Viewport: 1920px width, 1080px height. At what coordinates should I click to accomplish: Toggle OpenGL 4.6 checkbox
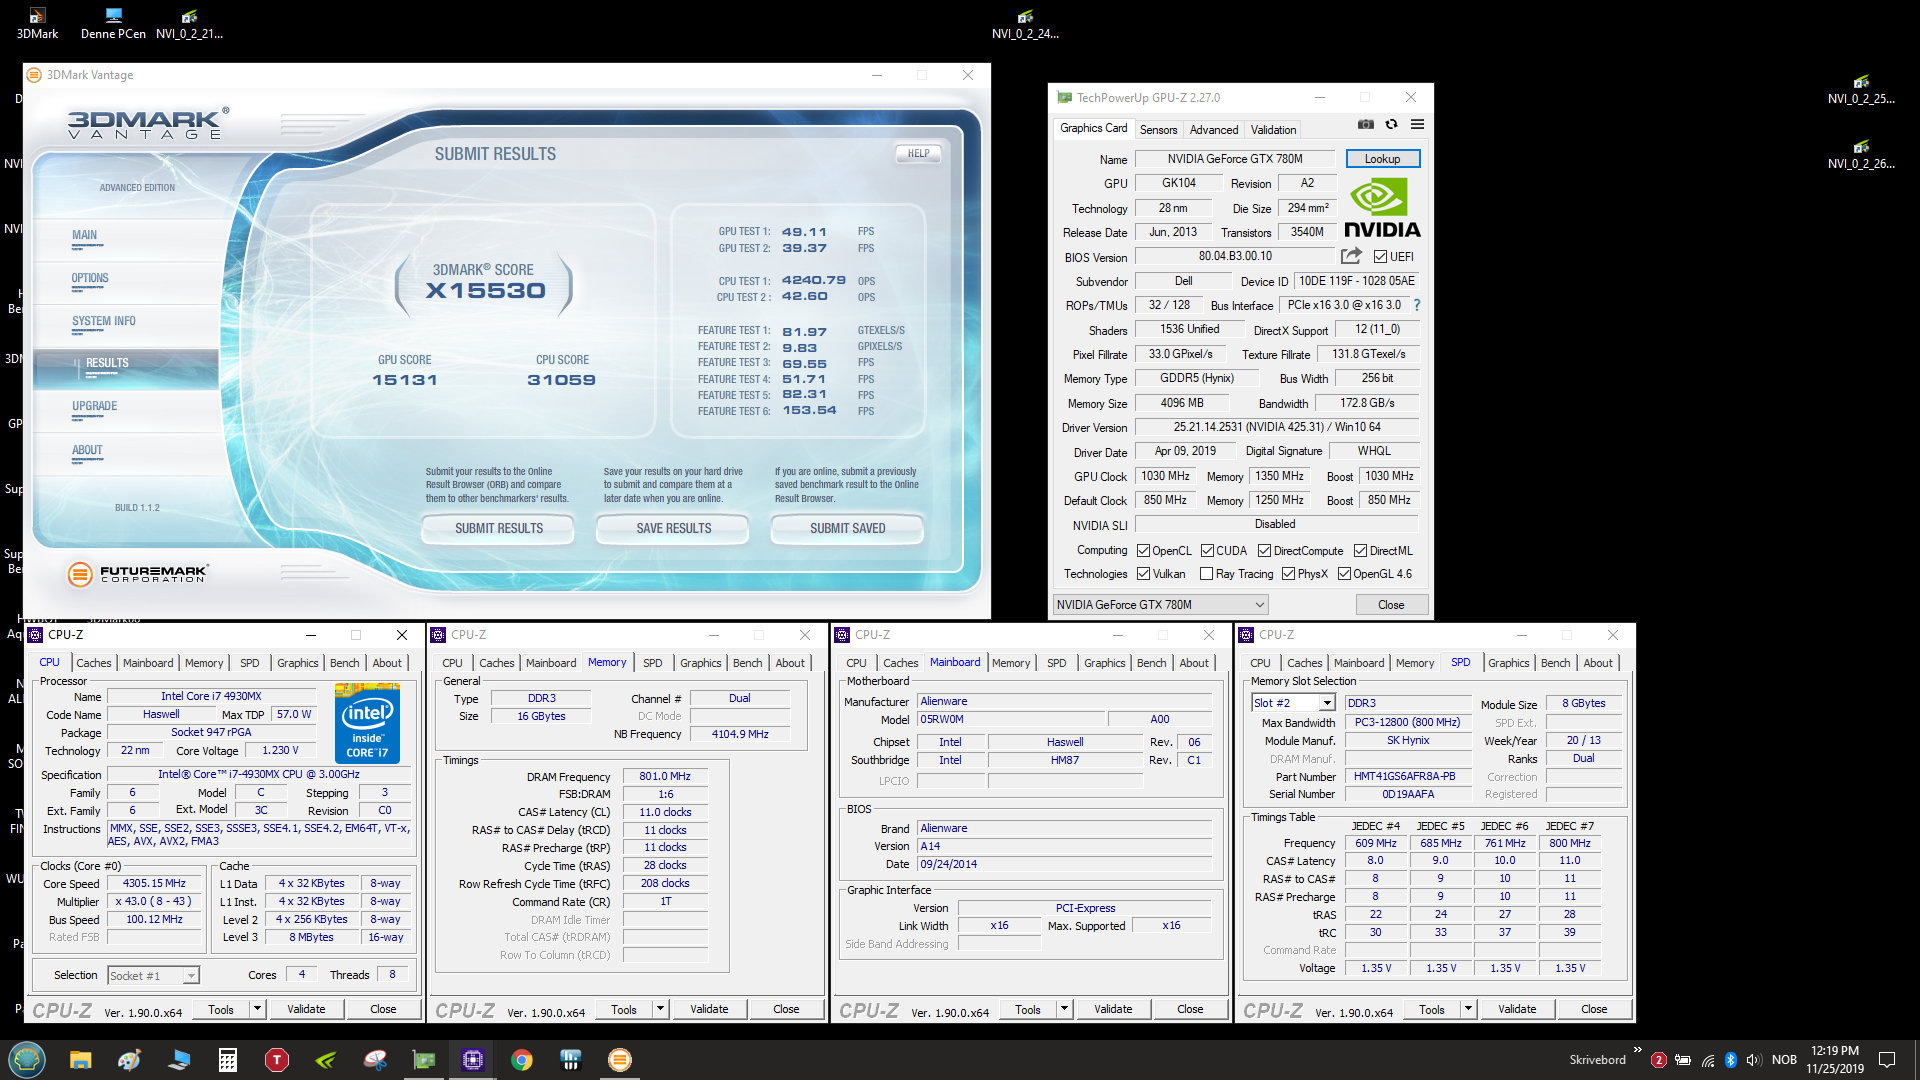[1345, 574]
